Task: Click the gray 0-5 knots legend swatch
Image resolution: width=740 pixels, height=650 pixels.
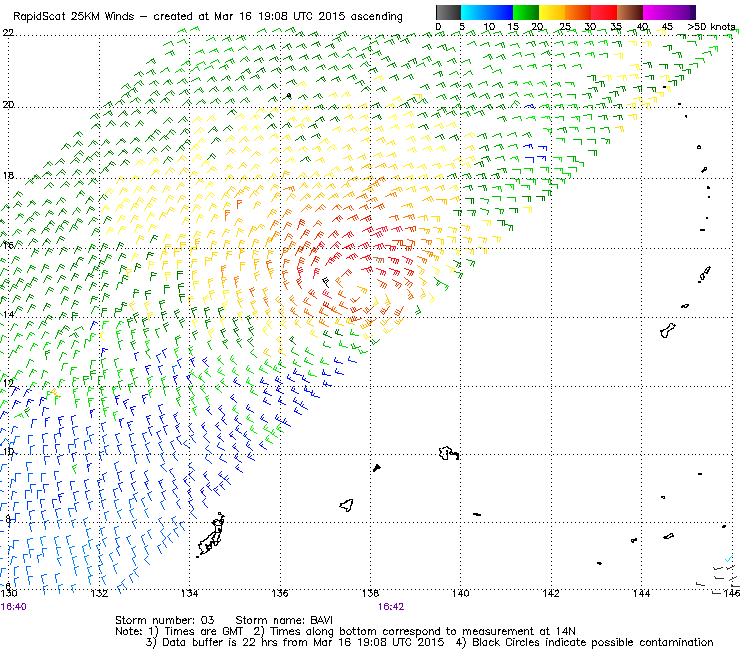Action: (448, 12)
